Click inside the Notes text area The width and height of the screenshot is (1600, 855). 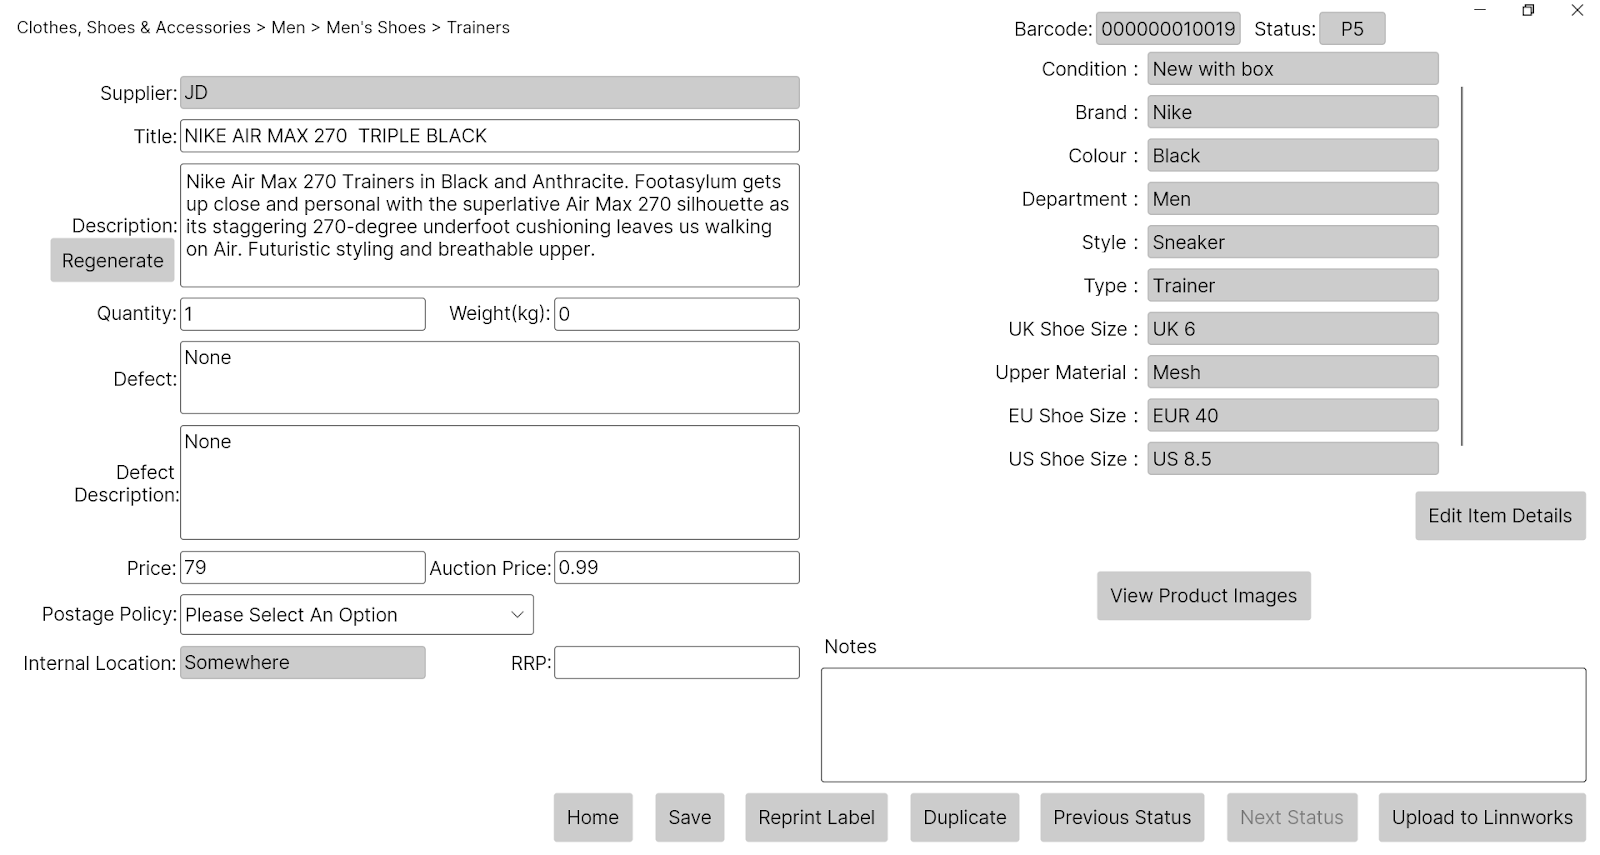pyautogui.click(x=1202, y=725)
